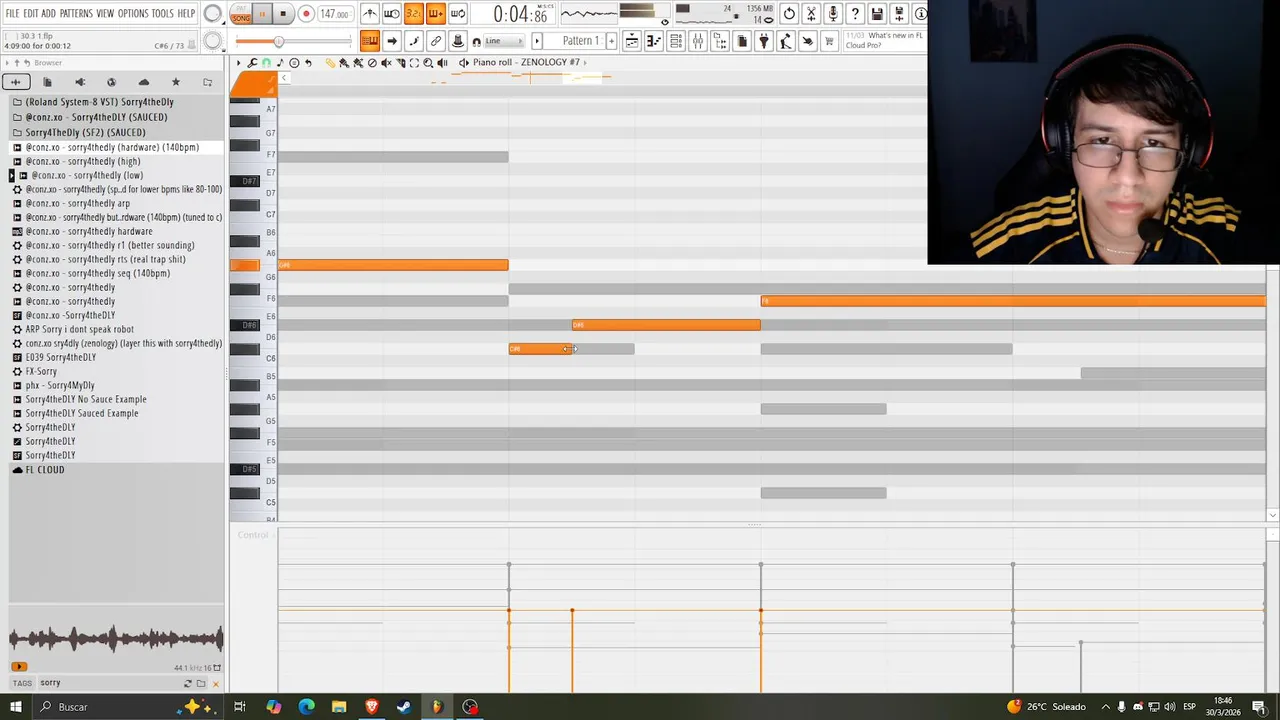Stop playback with the stop button

283,14
